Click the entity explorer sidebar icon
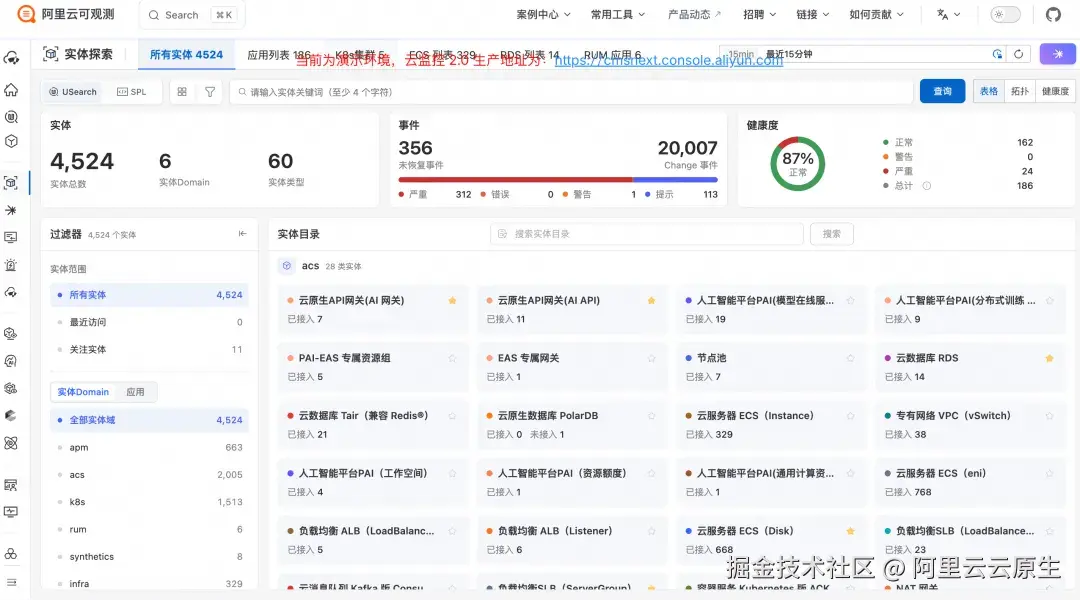Image resolution: width=1080 pixels, height=600 pixels. click(x=11, y=183)
